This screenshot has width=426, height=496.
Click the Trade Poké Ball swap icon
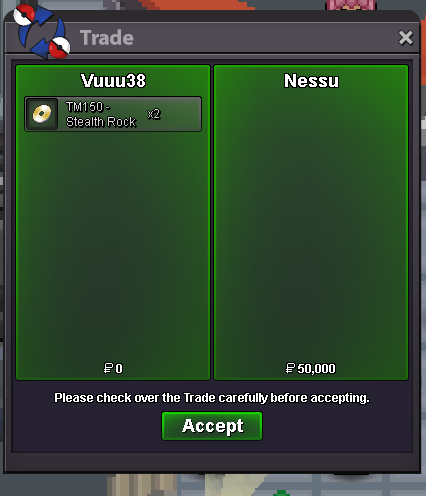42,31
